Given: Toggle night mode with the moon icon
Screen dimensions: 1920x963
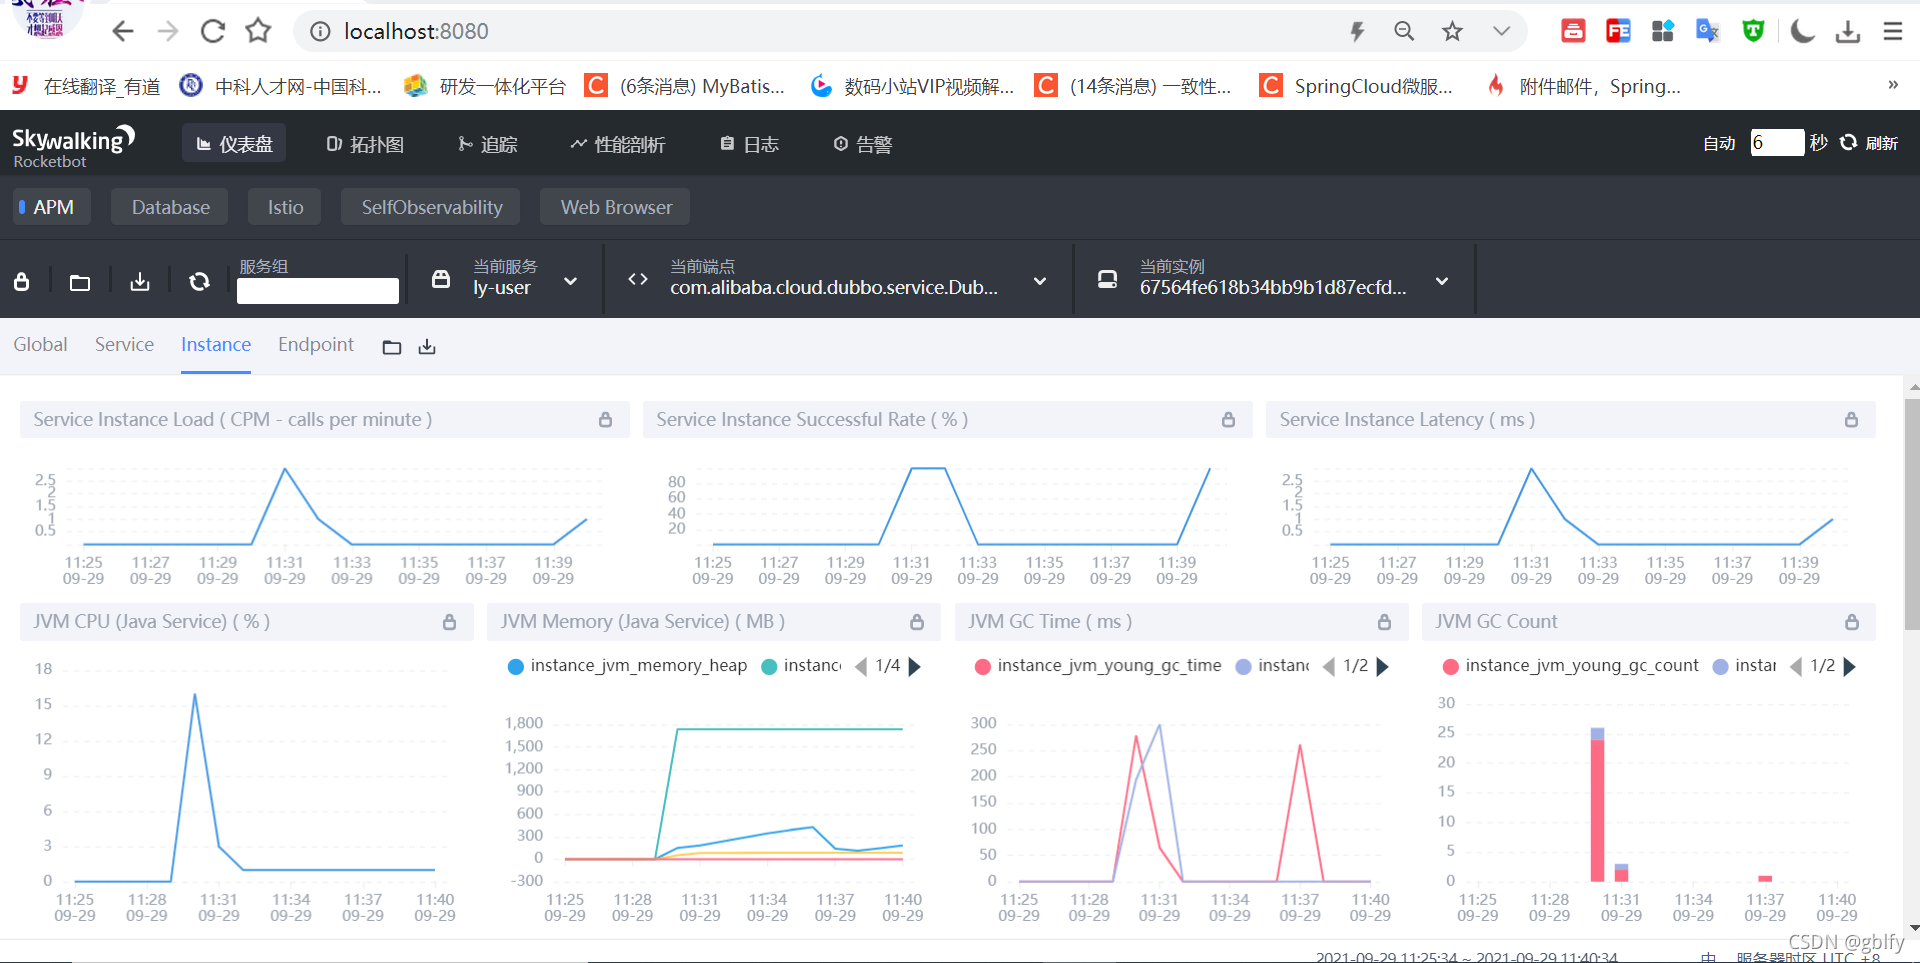Looking at the screenshot, I should (1802, 32).
